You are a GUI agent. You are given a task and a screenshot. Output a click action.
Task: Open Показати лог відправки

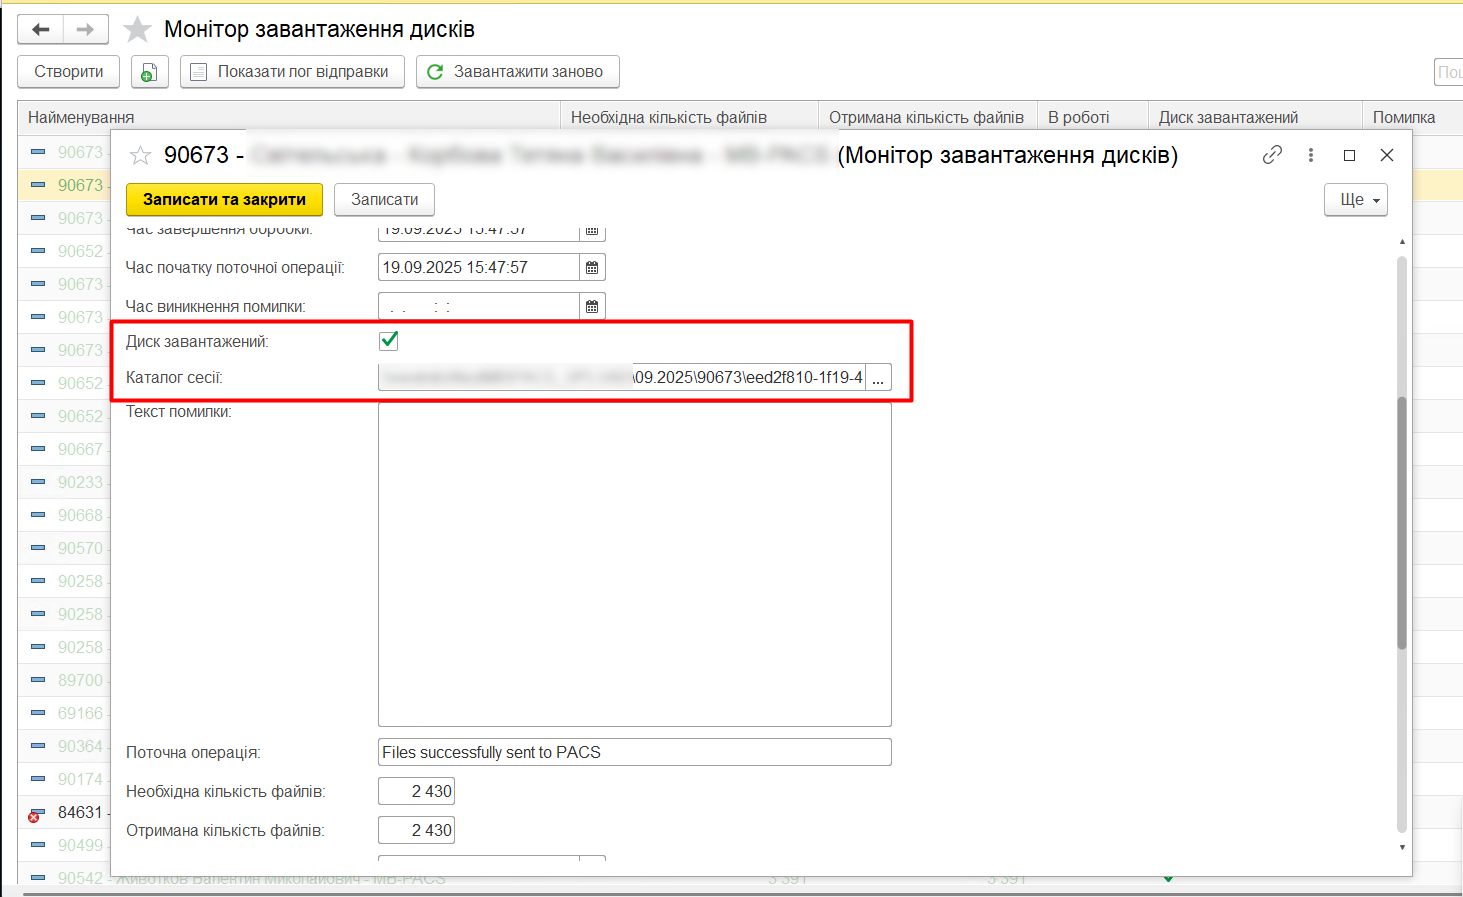coord(292,72)
